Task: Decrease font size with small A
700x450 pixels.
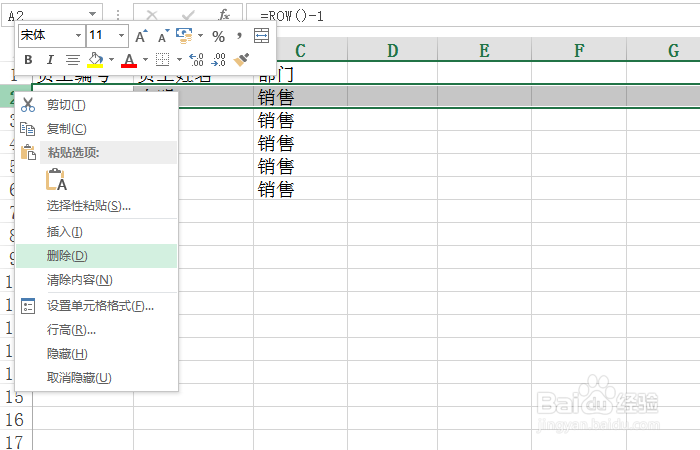Action: click(163, 36)
